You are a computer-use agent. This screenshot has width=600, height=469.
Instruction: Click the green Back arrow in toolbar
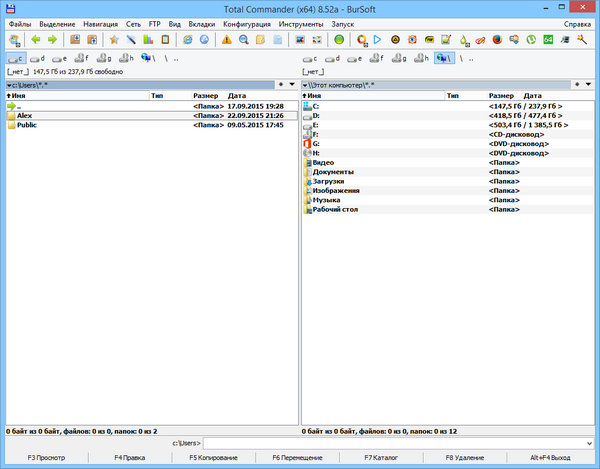(36, 40)
